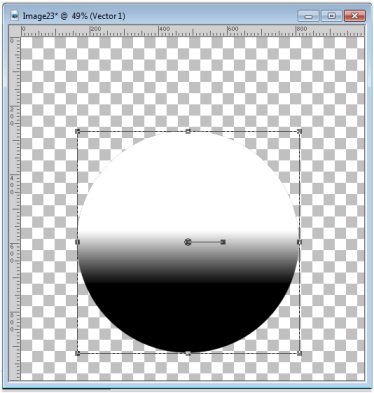Click the bottom-center selection handle

pos(188,353)
